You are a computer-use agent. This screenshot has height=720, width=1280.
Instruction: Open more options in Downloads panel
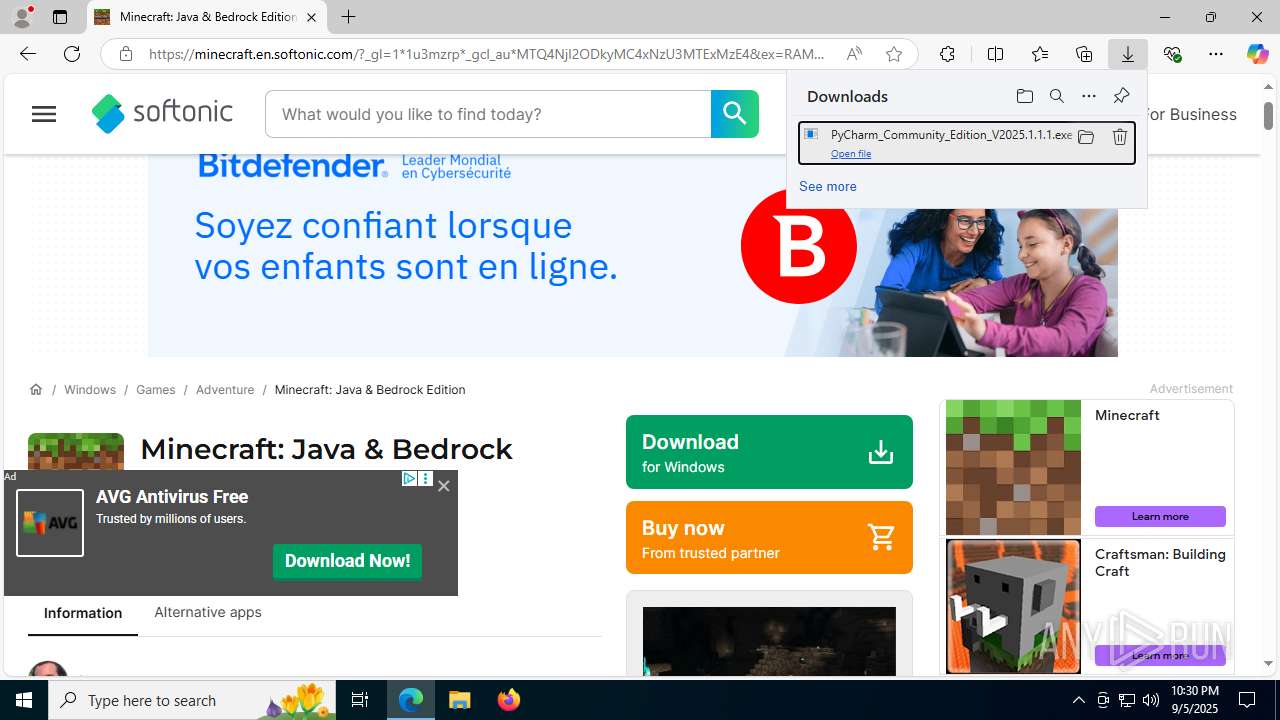1089,96
